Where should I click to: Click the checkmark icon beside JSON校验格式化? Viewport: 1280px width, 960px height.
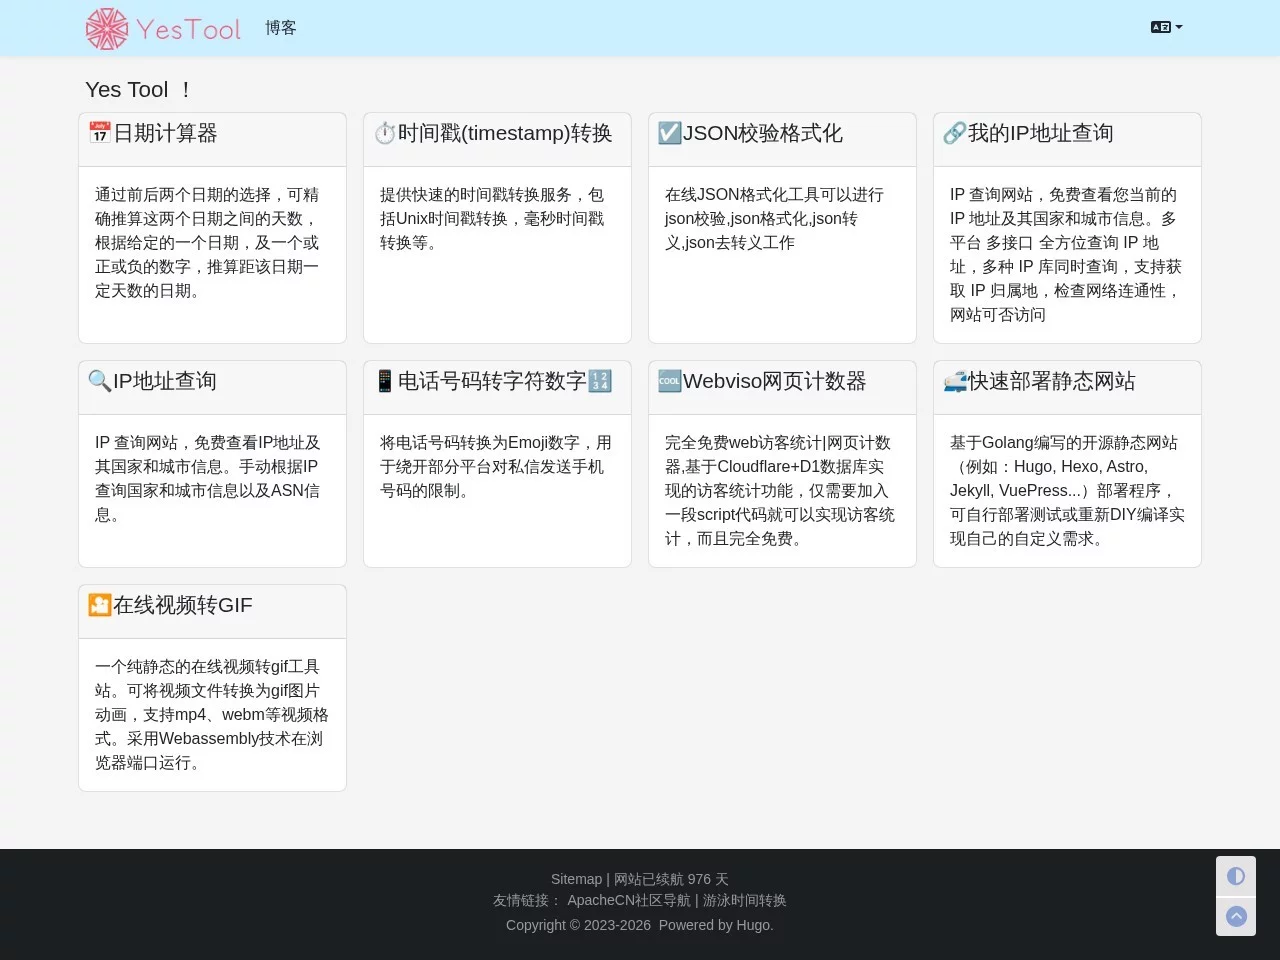point(669,133)
